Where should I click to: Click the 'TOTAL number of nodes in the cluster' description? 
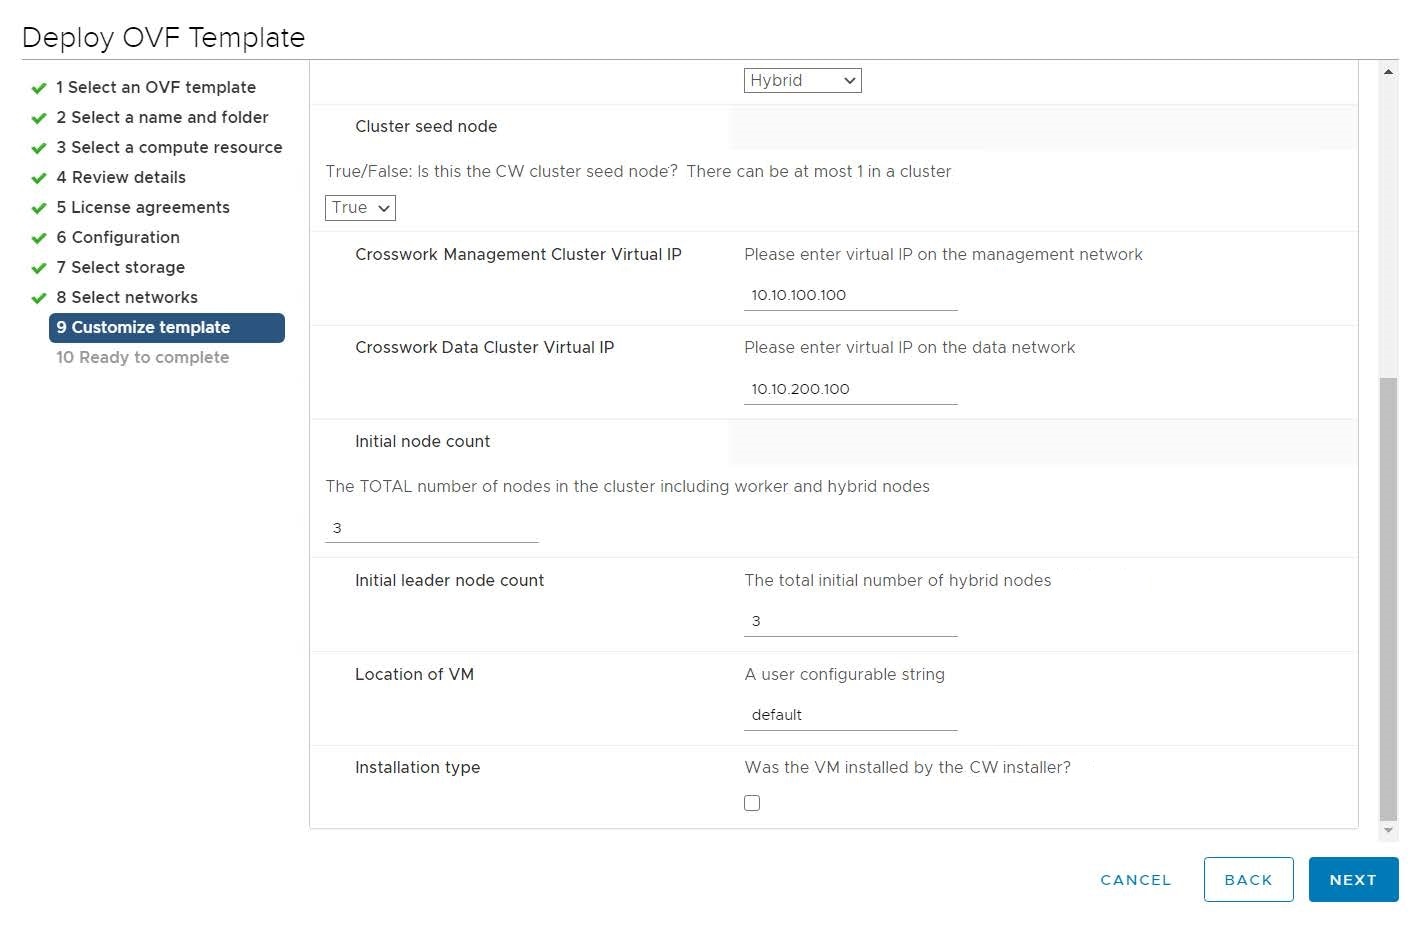[x=627, y=486]
